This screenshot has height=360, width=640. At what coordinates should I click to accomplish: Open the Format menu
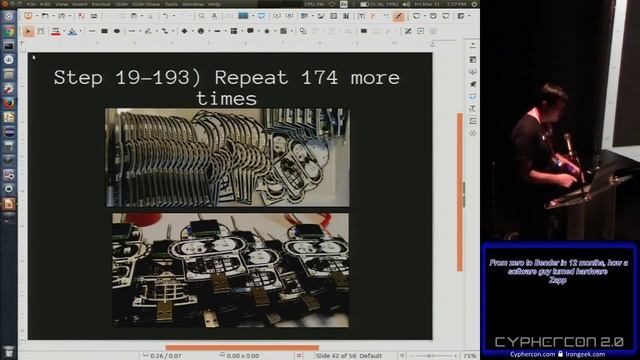point(101,4)
